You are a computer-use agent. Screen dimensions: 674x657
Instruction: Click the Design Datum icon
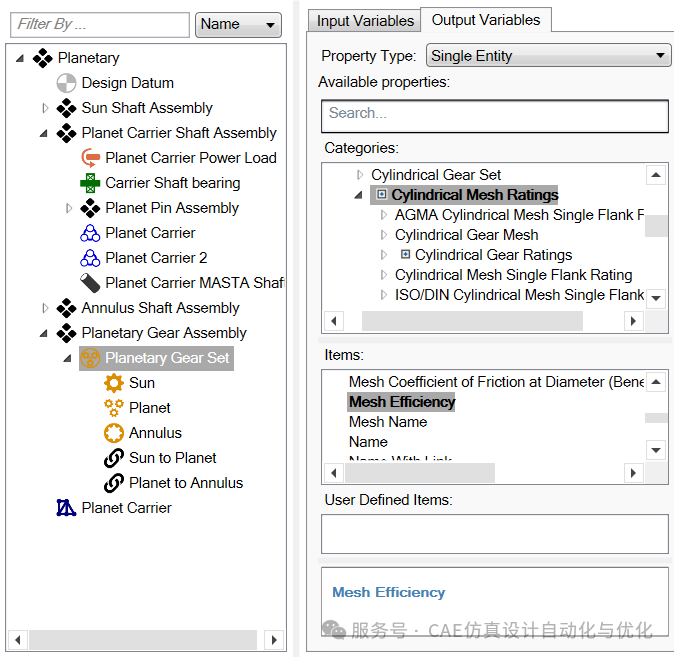[x=66, y=83]
